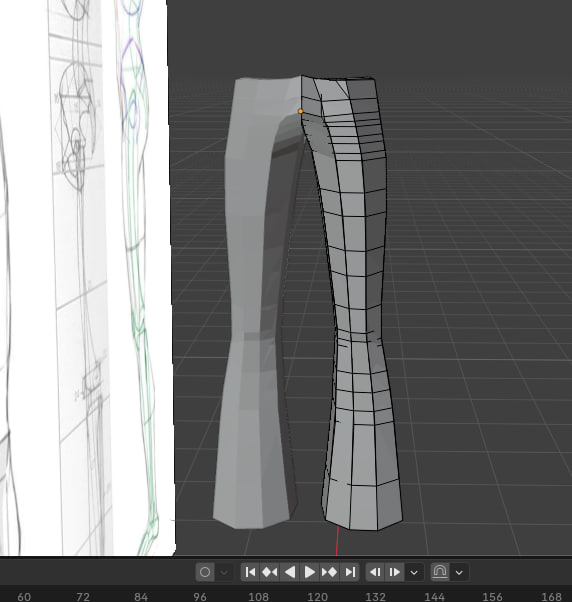
Task: Play the animation forward
Action: tap(309, 572)
